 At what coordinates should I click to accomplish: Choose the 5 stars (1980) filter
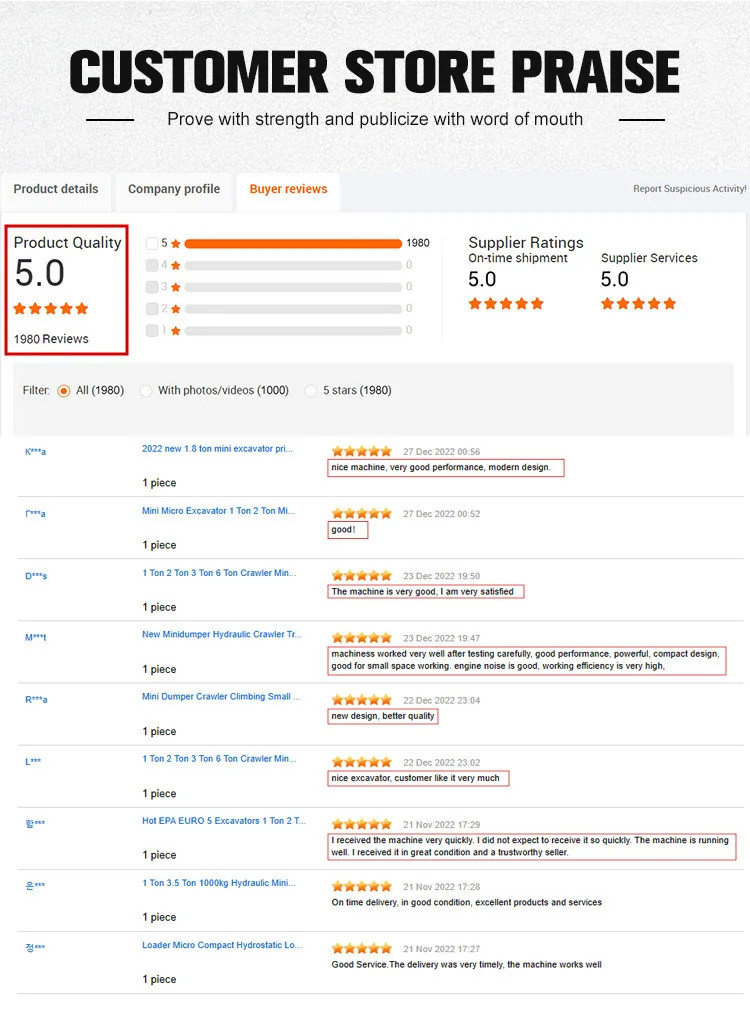311,391
